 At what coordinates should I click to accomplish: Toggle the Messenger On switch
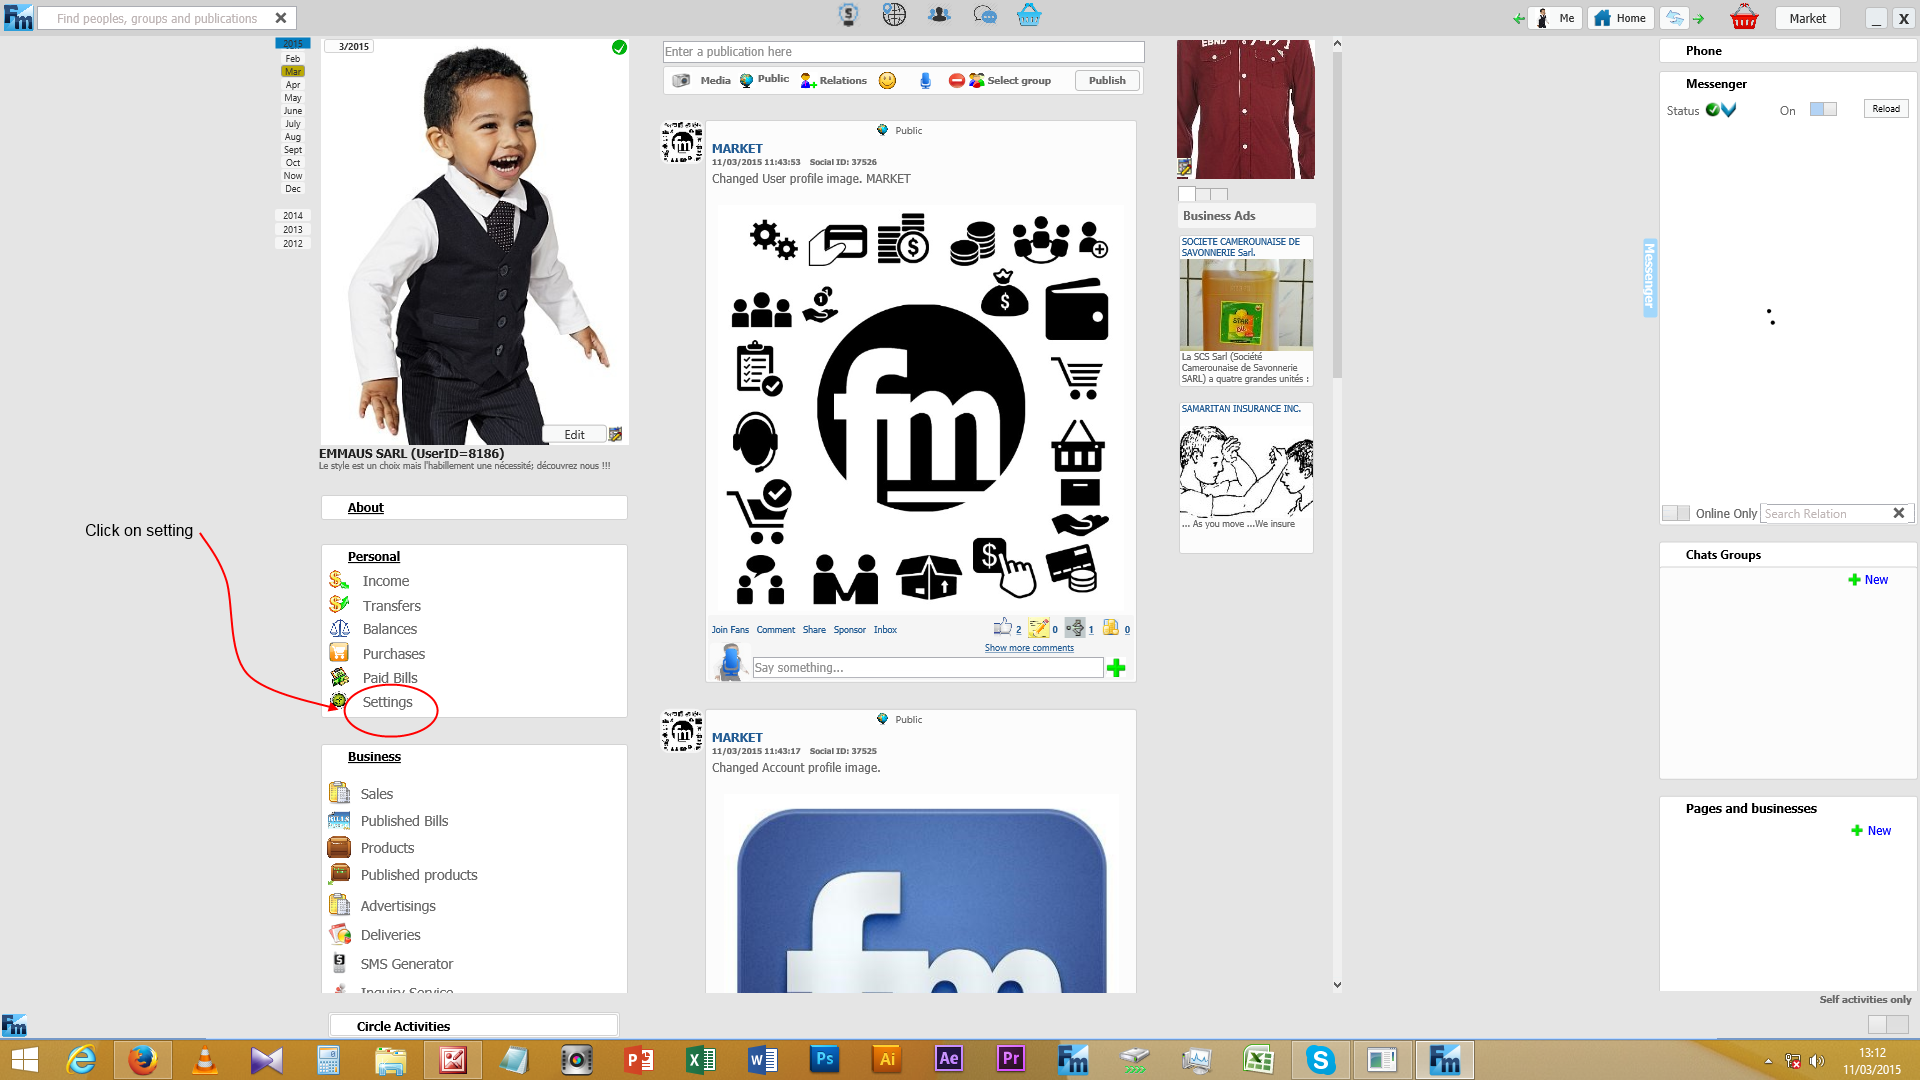pos(1823,109)
